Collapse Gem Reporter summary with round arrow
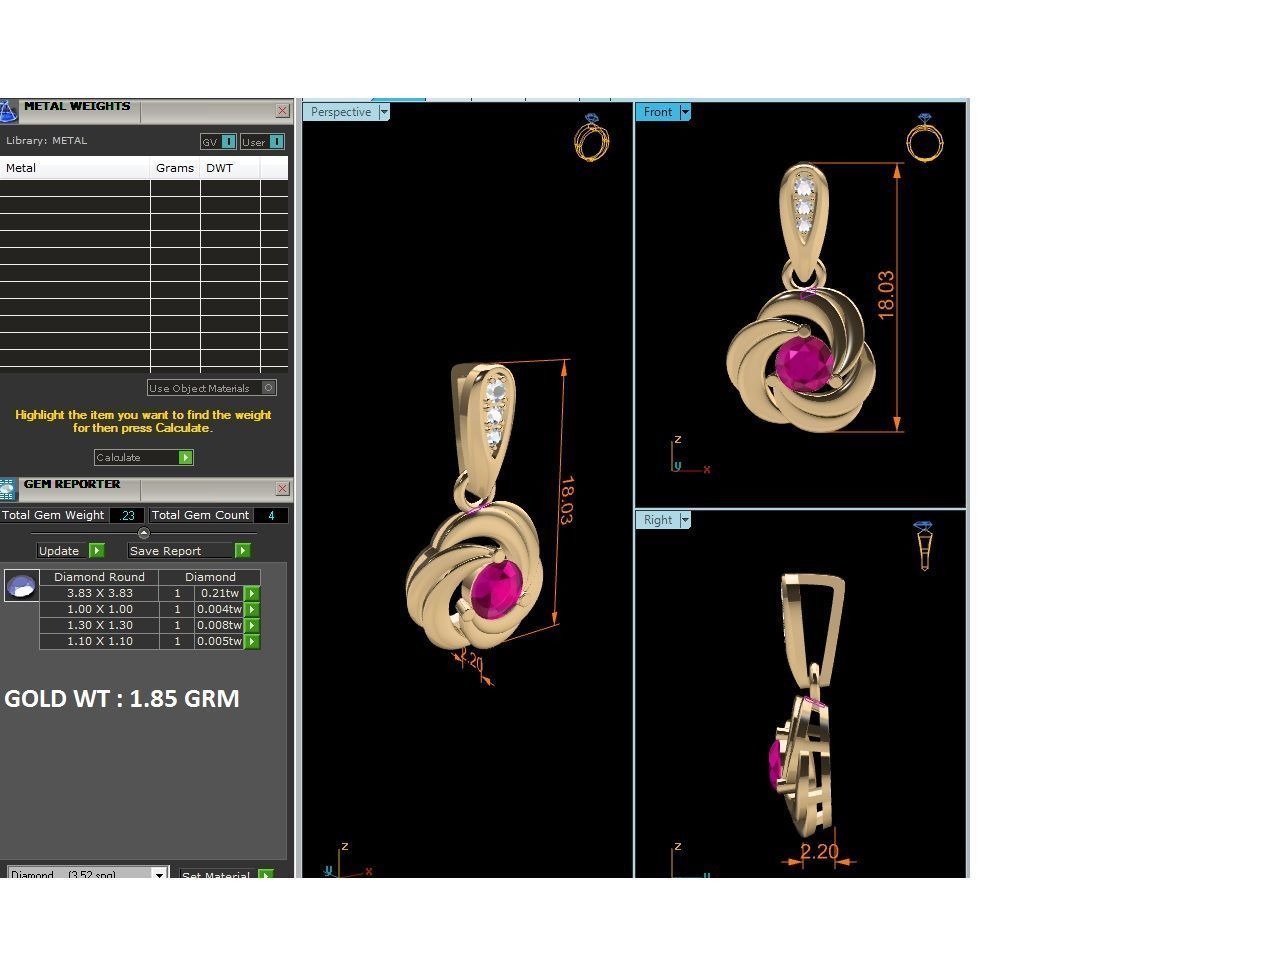 click(x=143, y=533)
